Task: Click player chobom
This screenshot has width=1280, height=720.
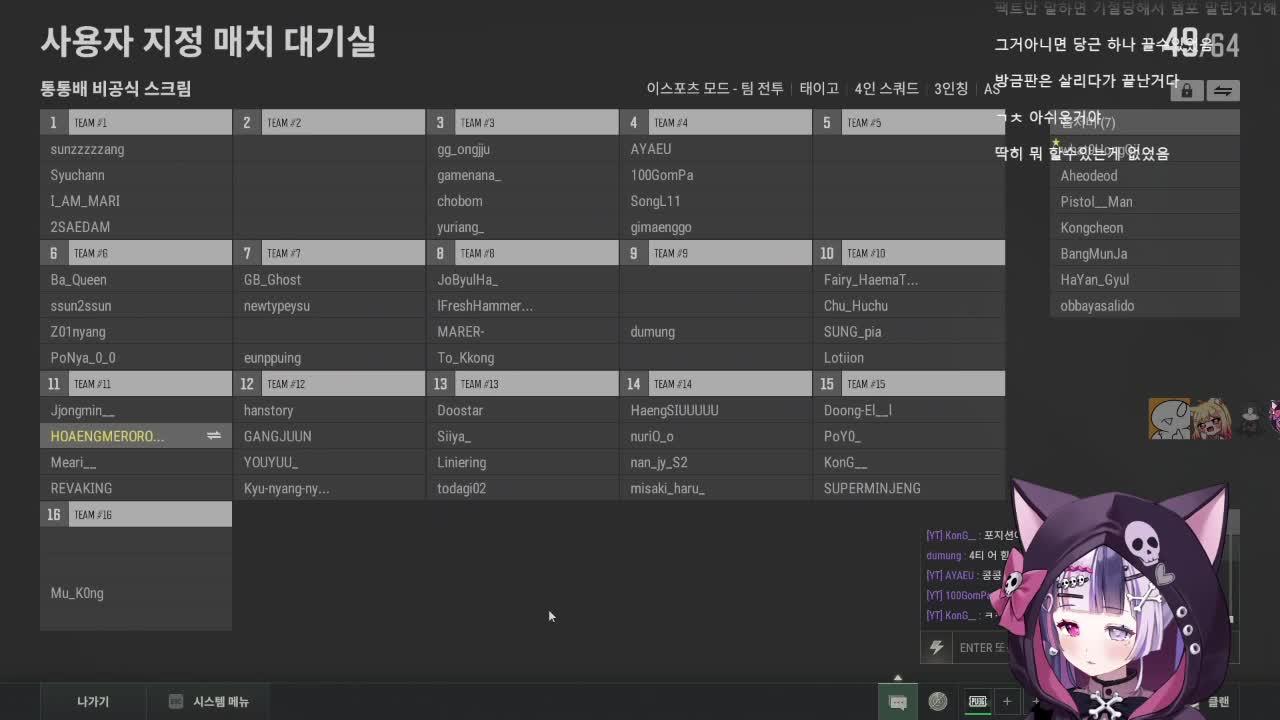Action: 460,201
